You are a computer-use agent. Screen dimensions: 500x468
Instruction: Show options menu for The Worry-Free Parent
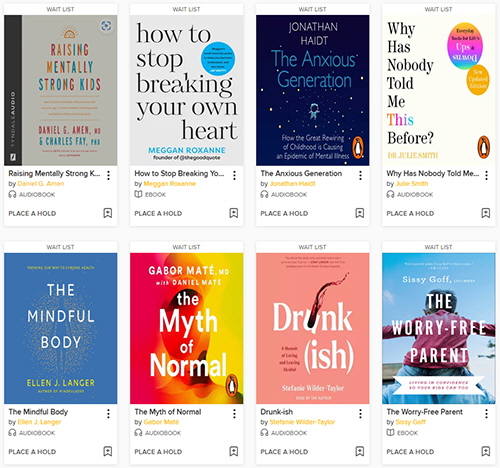coord(486,414)
